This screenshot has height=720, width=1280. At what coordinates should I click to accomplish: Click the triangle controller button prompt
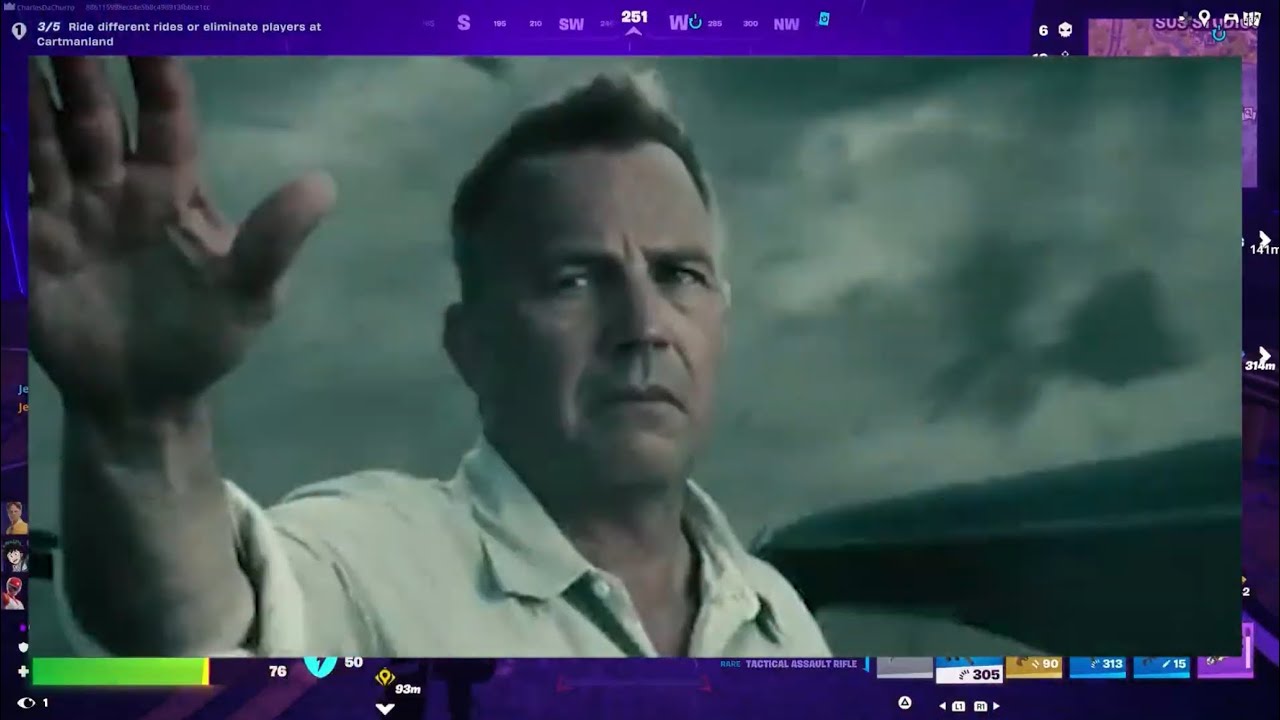point(905,703)
